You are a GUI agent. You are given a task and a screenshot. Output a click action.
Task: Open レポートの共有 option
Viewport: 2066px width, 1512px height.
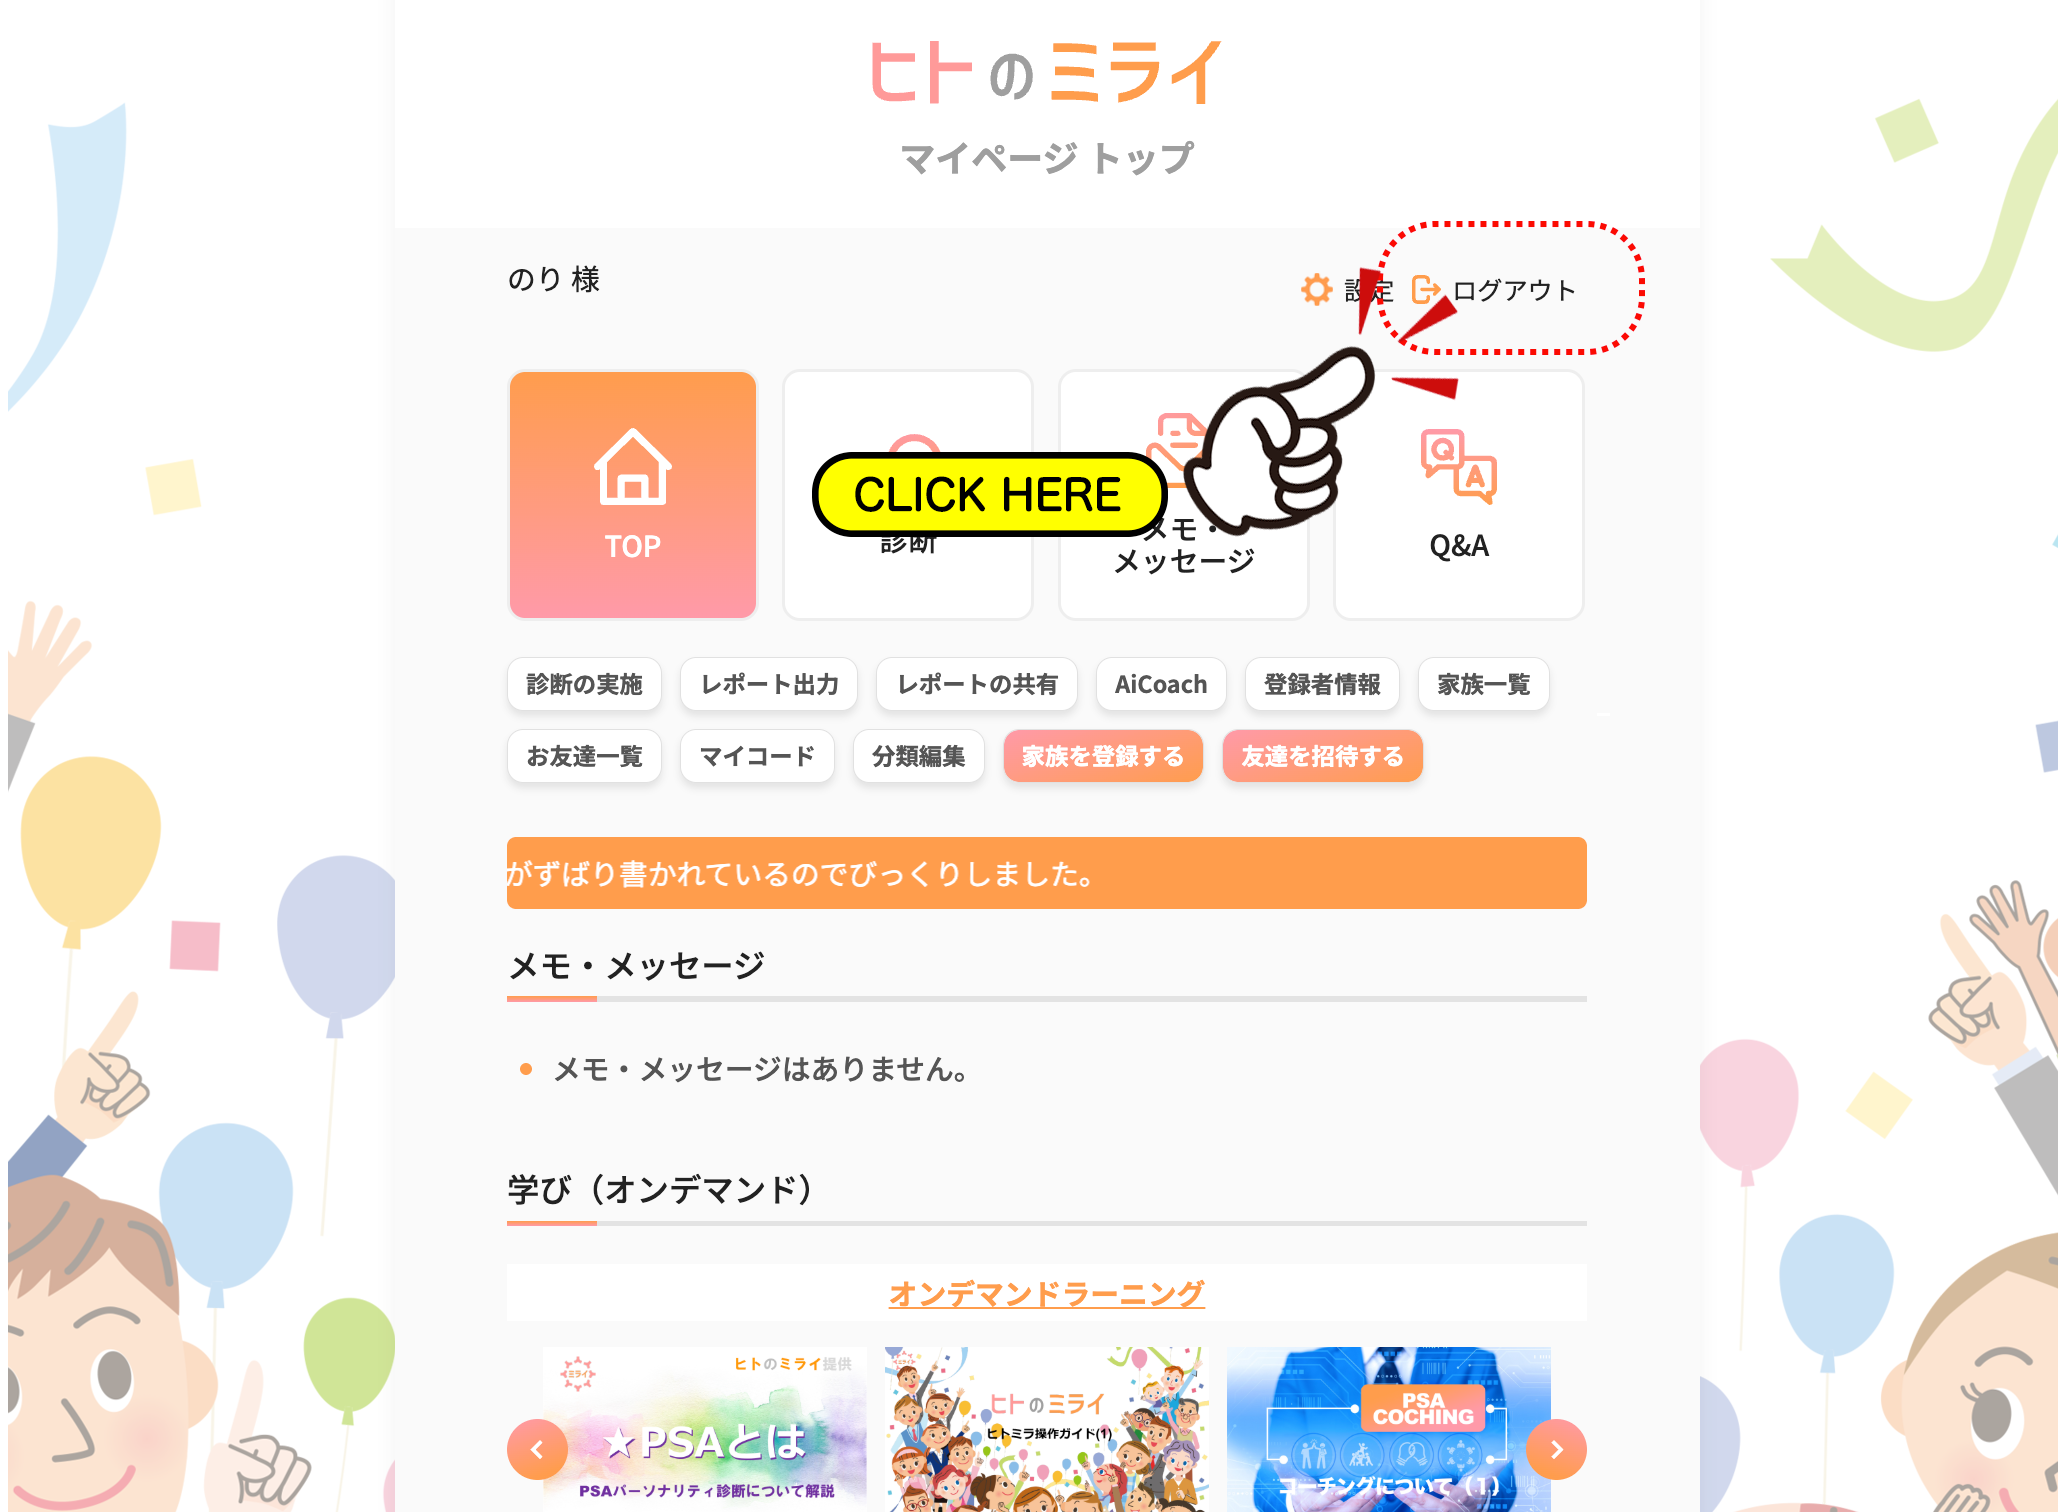point(977,684)
